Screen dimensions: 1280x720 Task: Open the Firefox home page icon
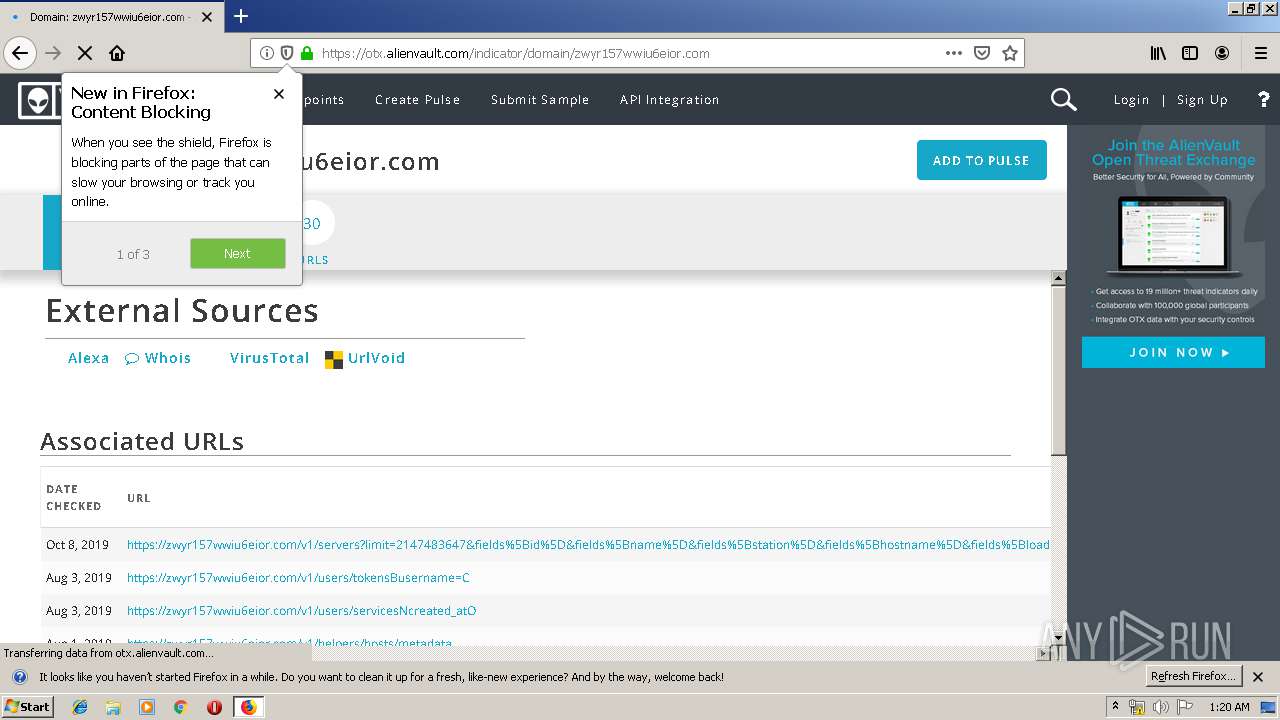(x=117, y=53)
